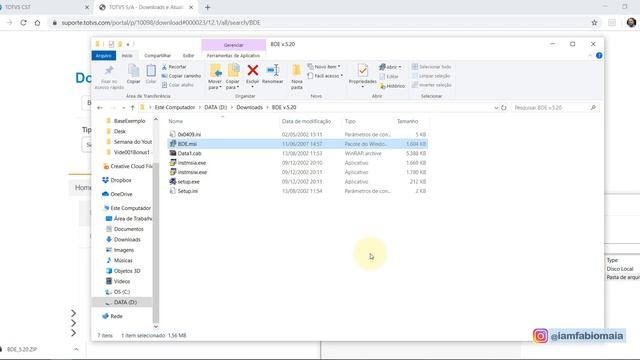Click Este Computador in address bar
The height and width of the screenshot is (360, 640).
175,107
